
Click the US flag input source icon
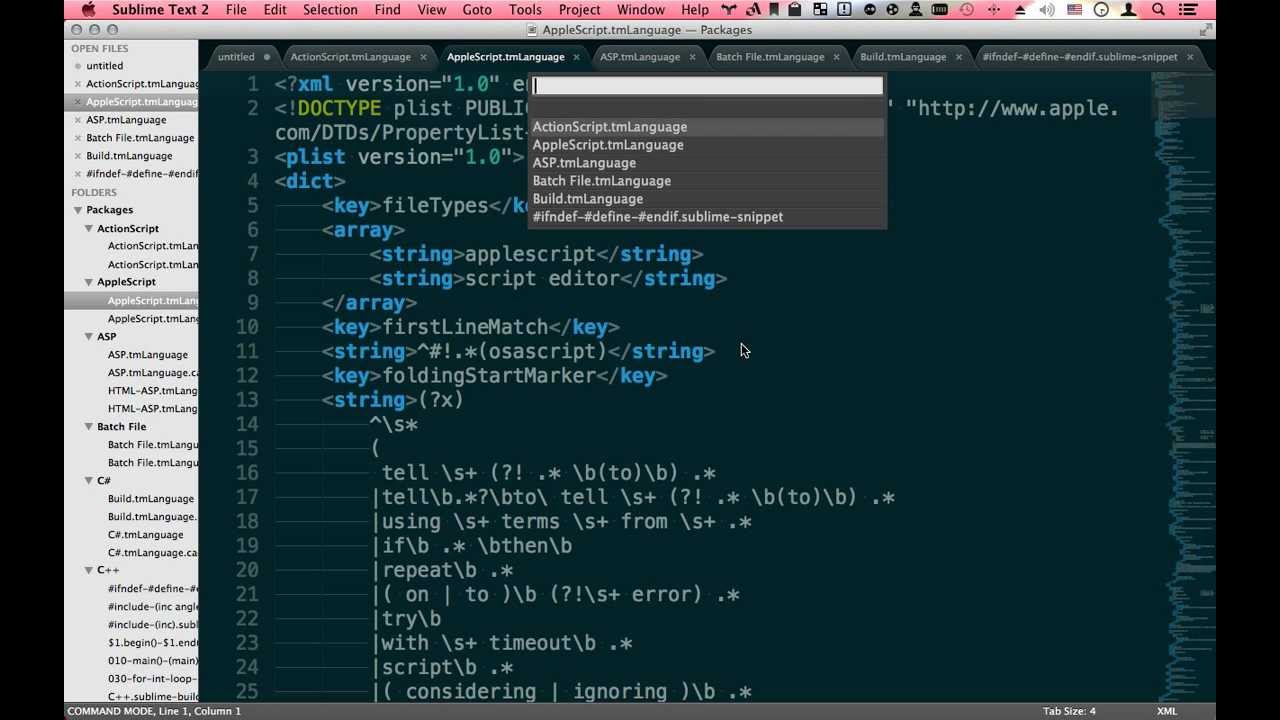(1074, 10)
